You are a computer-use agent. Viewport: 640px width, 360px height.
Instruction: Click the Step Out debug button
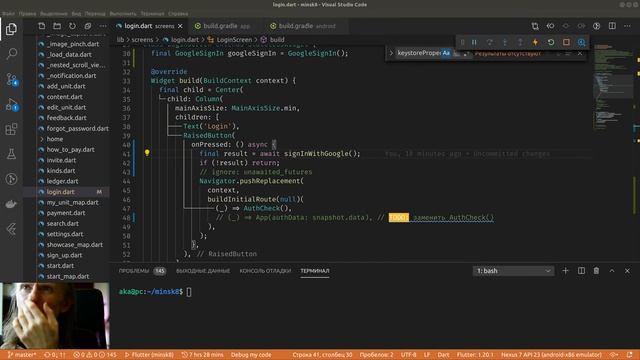coord(520,42)
